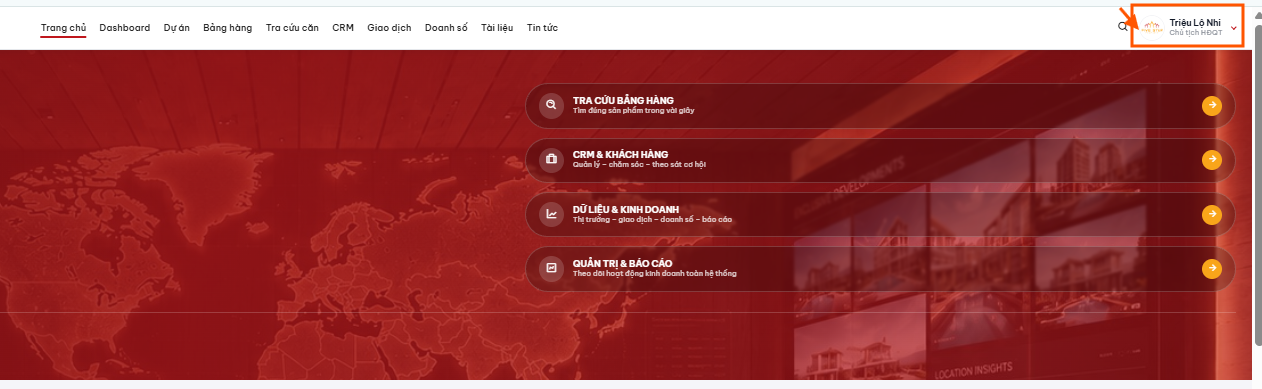The height and width of the screenshot is (389, 1262).
Task: Open Tra cứu căn menu item
Action: click(292, 27)
